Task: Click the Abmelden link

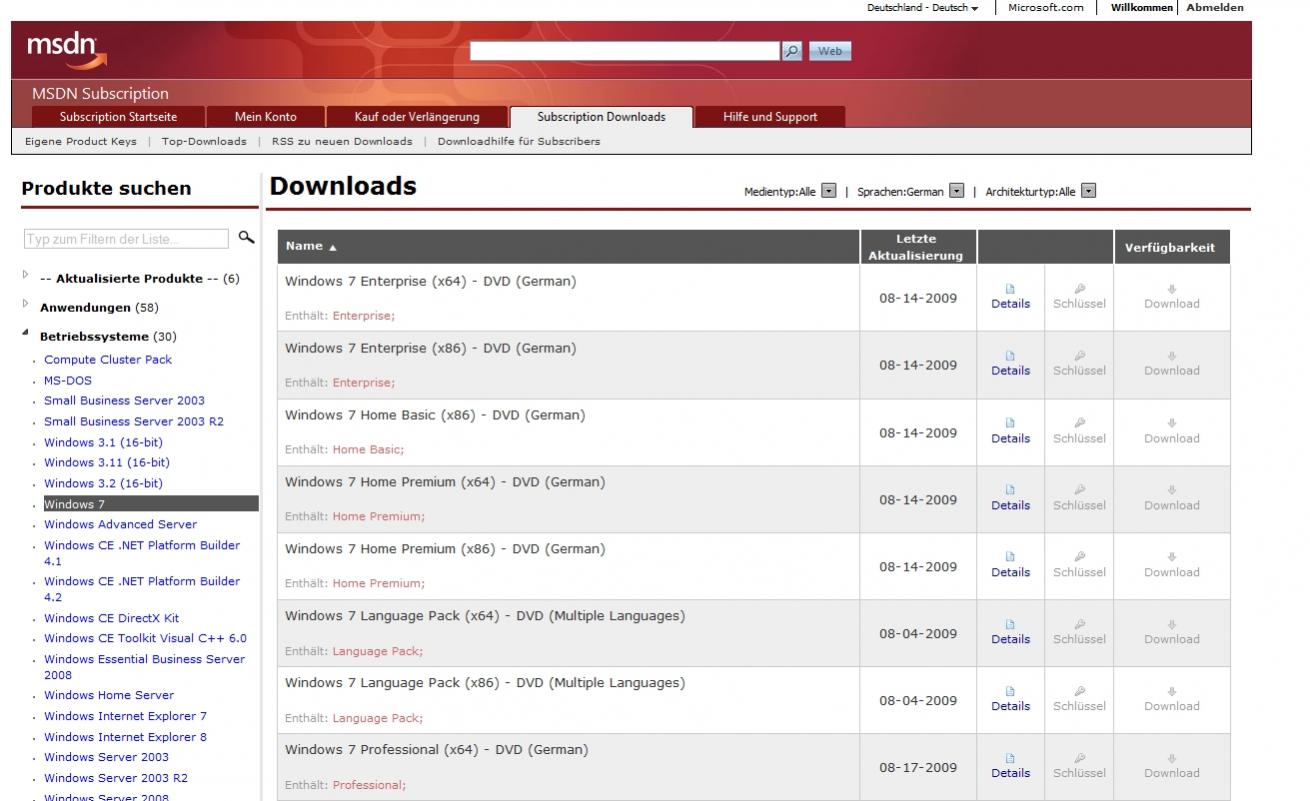Action: point(1215,8)
